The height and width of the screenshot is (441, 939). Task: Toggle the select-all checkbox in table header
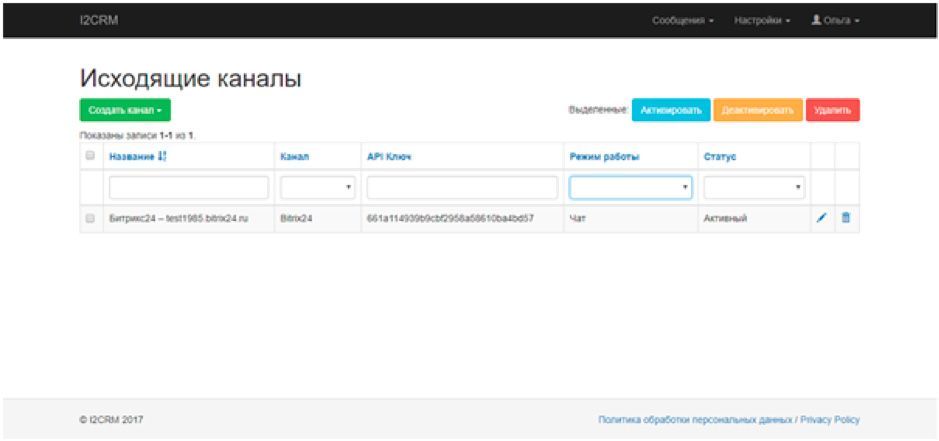click(x=90, y=156)
